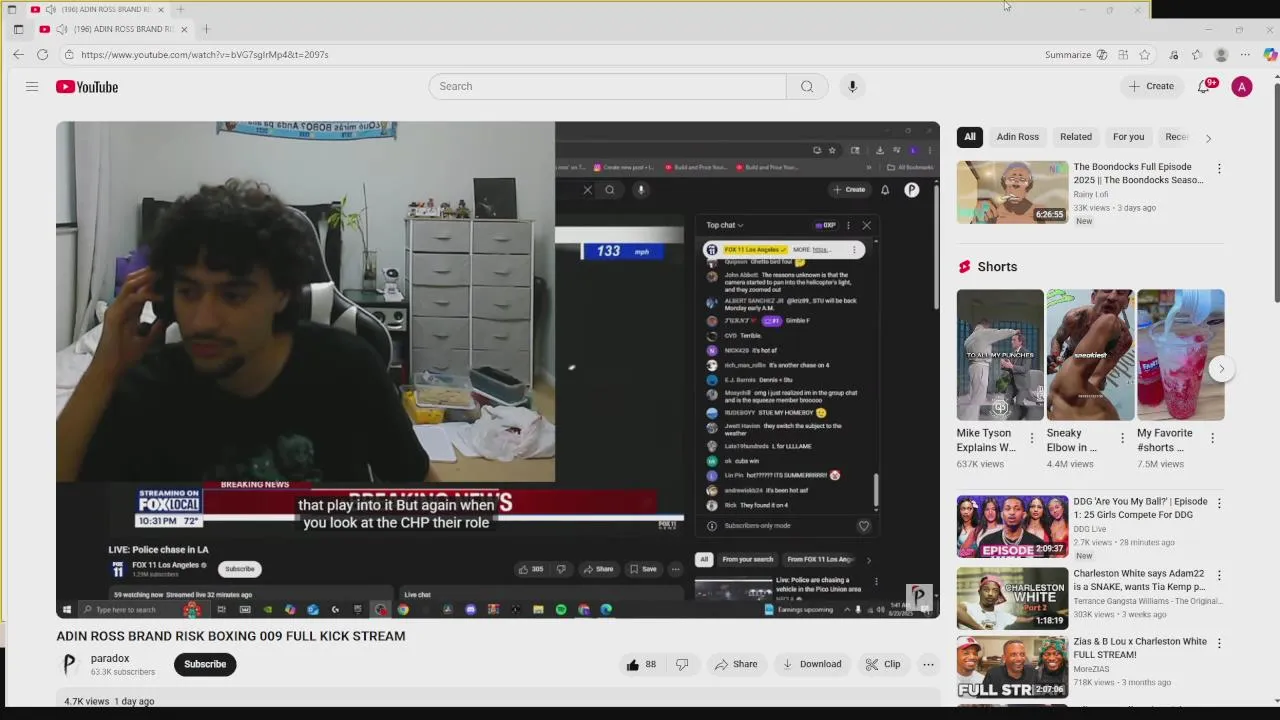
Task: Select the For you filter chip
Action: point(1128,137)
